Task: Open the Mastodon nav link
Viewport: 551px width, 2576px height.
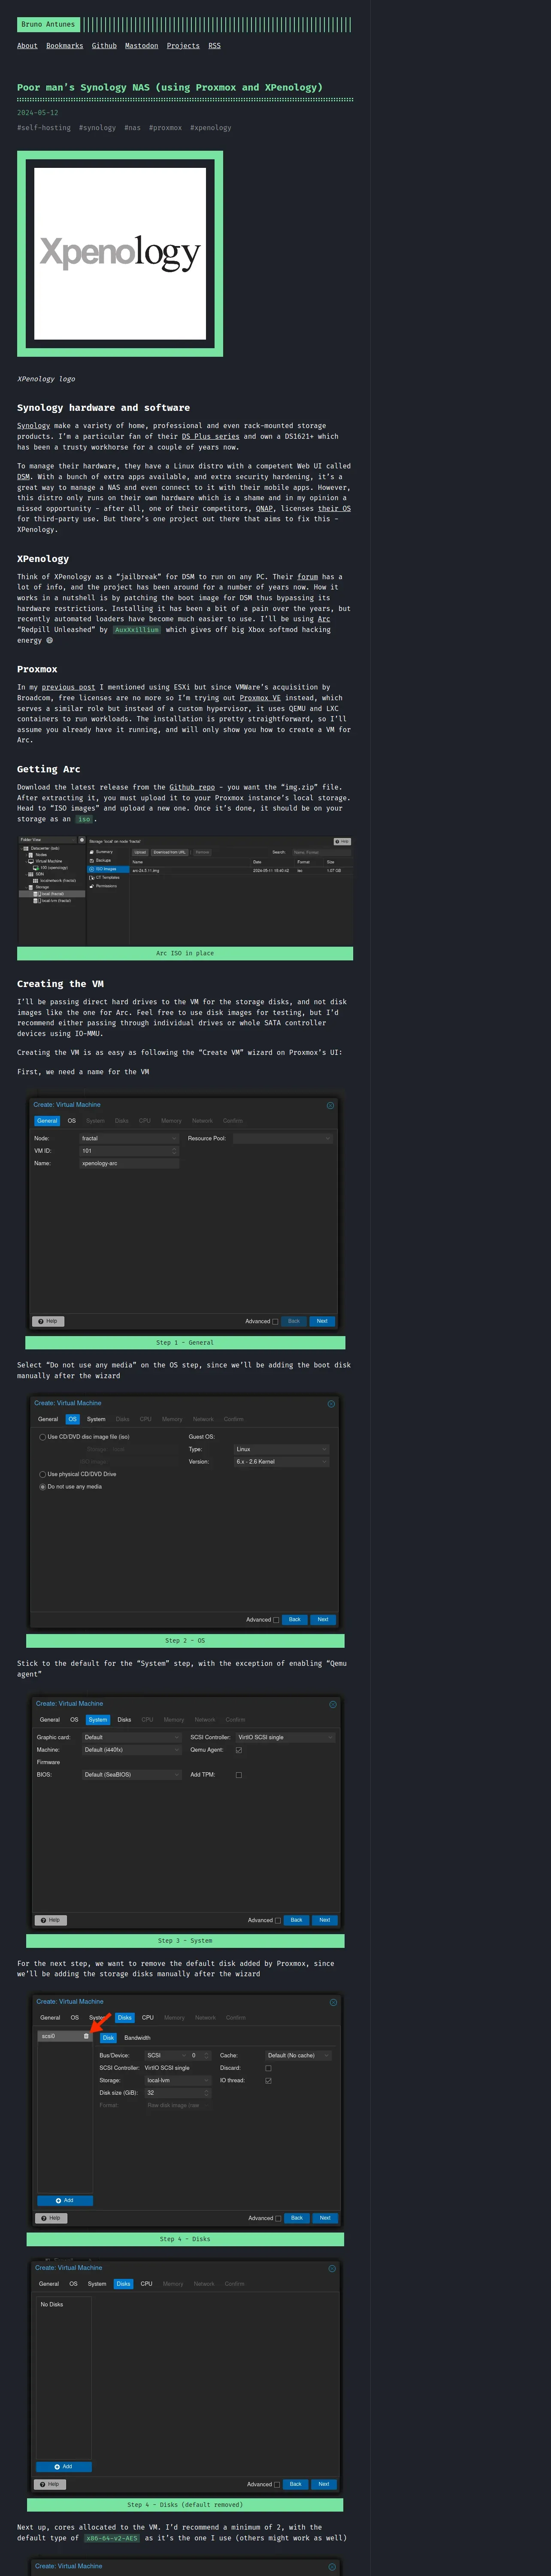Action: [141, 45]
